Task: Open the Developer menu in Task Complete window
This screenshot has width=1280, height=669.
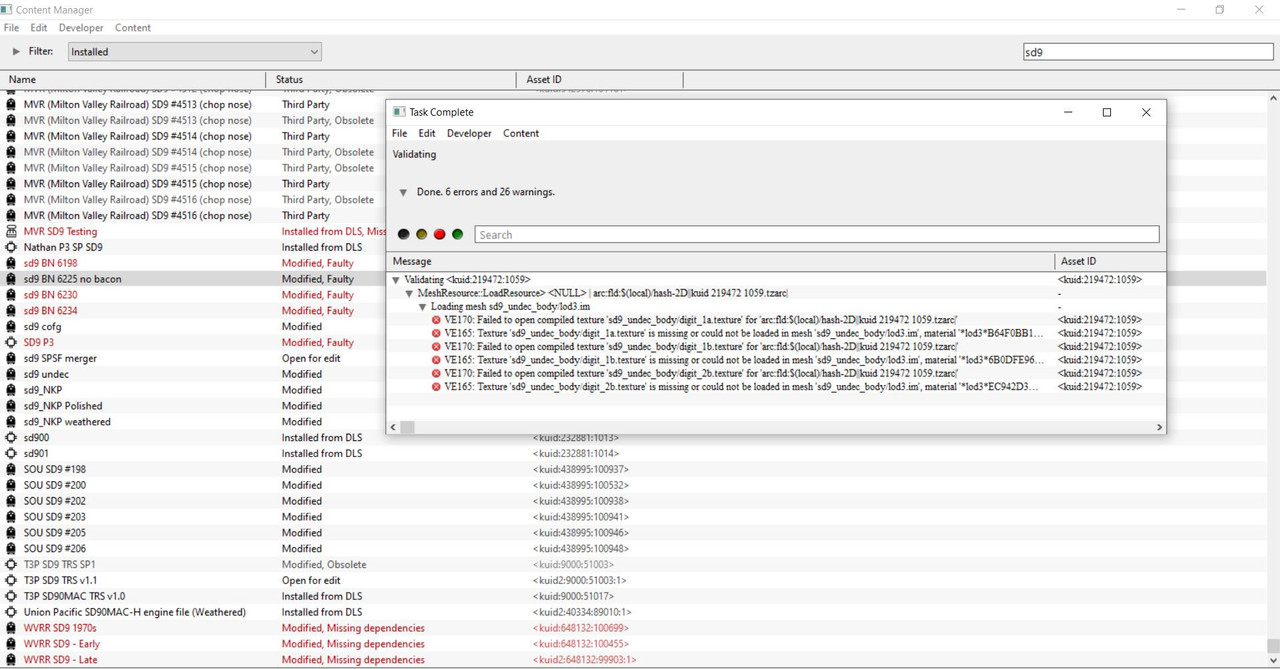Action: pos(469,133)
